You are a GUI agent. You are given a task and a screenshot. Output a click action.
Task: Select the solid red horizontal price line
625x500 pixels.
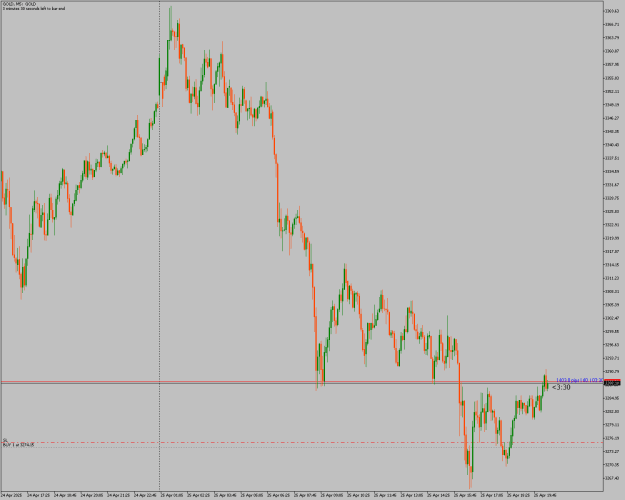pos(302,382)
